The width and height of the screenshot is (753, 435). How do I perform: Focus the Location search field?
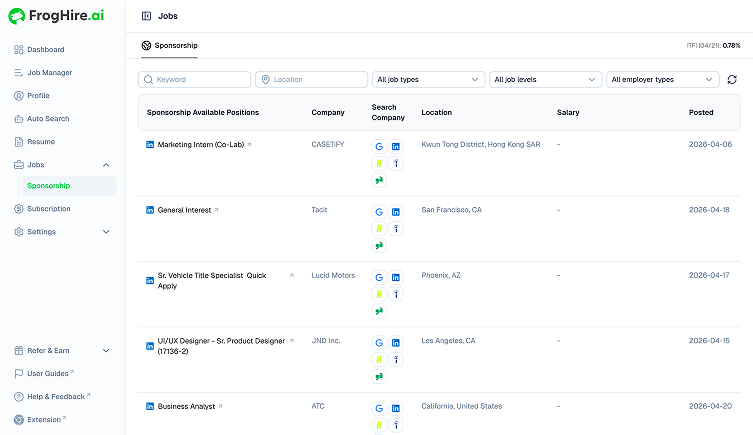311,80
